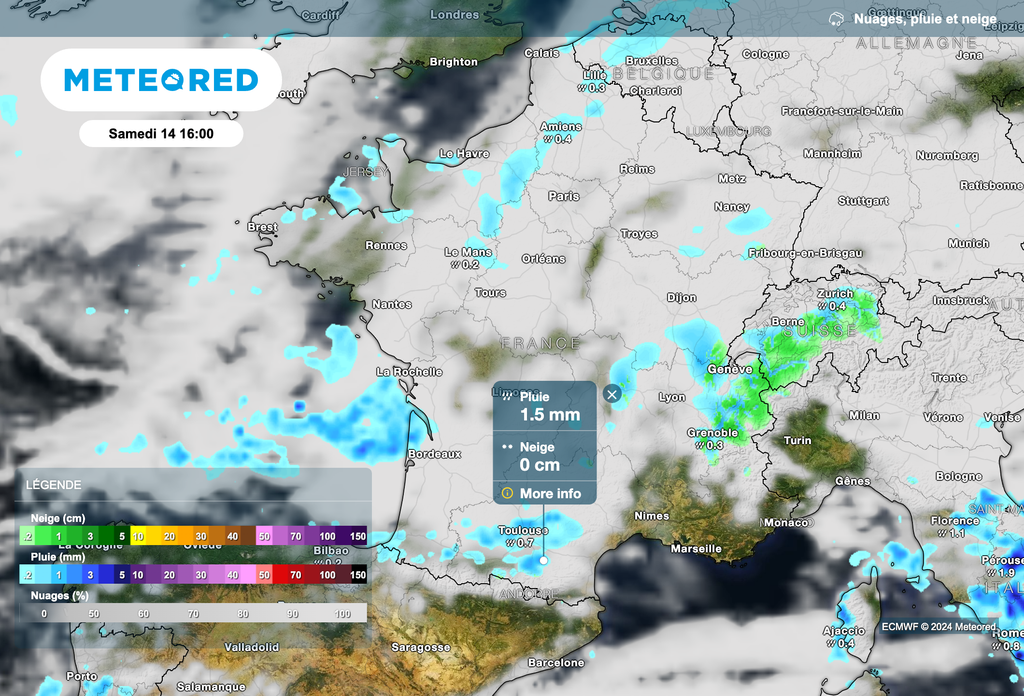Viewport: 1024px width, 696px height.
Task: Click the Pluie 100 mm dark red legend swatch
Action: coord(327,575)
